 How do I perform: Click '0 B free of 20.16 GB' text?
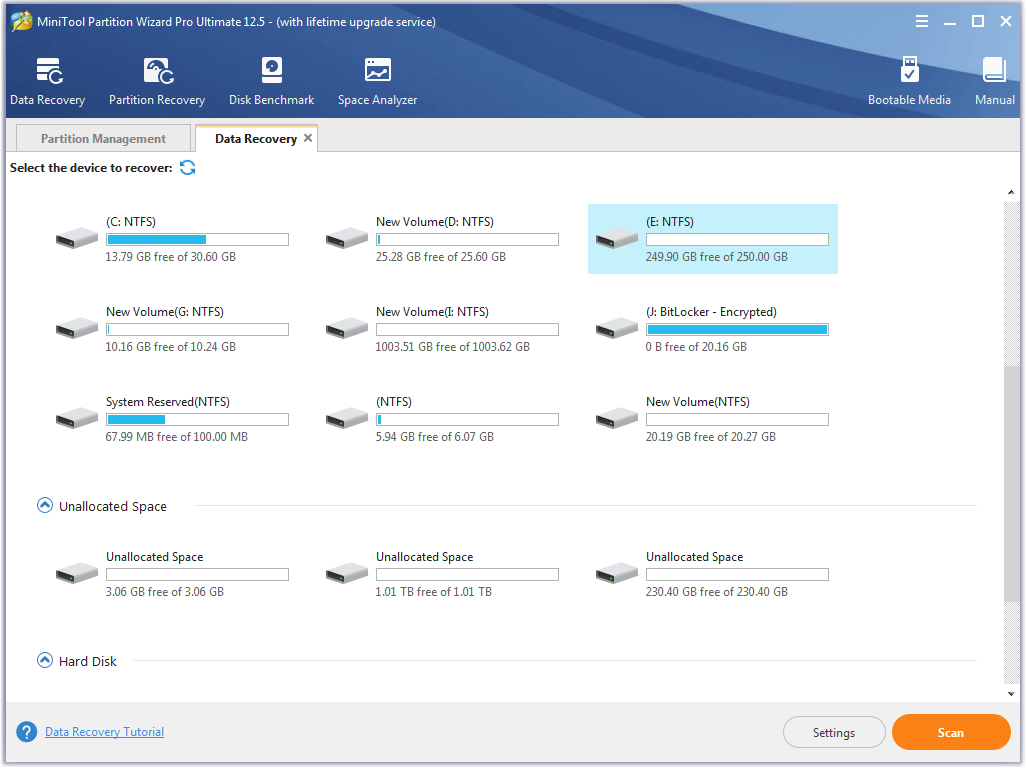click(x=696, y=346)
